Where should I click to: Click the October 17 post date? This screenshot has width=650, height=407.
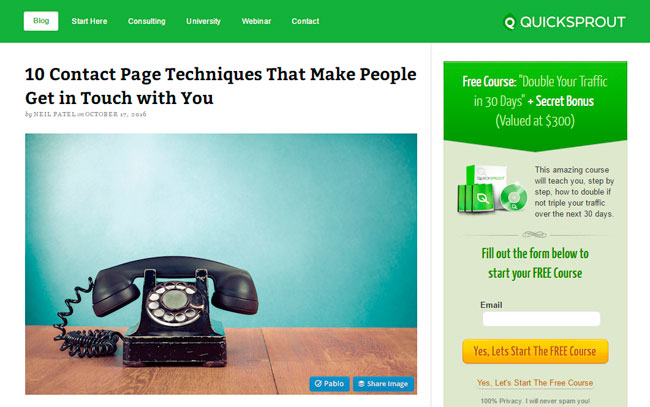[x=116, y=114]
